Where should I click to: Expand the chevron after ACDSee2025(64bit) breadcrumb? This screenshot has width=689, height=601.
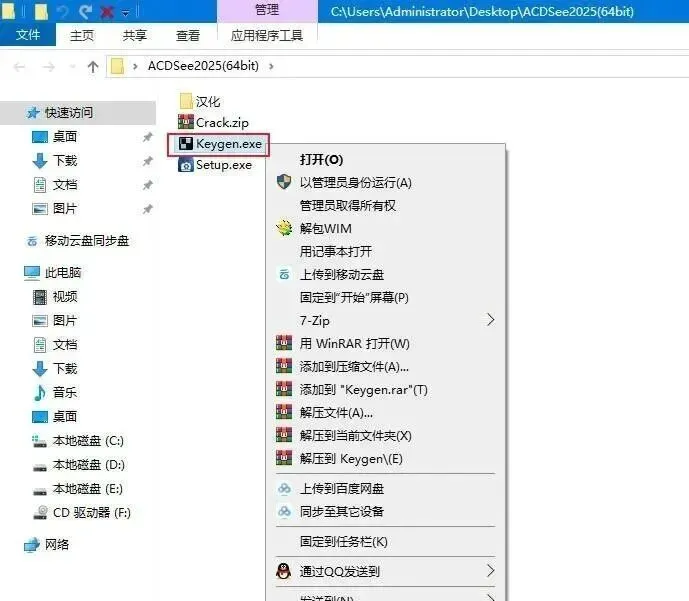pyautogui.click(x=271, y=66)
